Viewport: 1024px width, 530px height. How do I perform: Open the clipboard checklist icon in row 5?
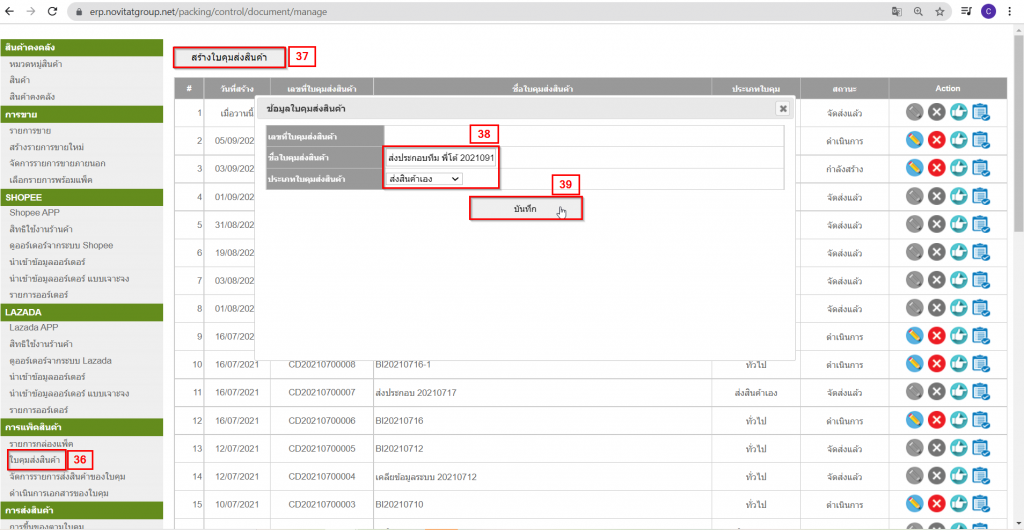980,225
